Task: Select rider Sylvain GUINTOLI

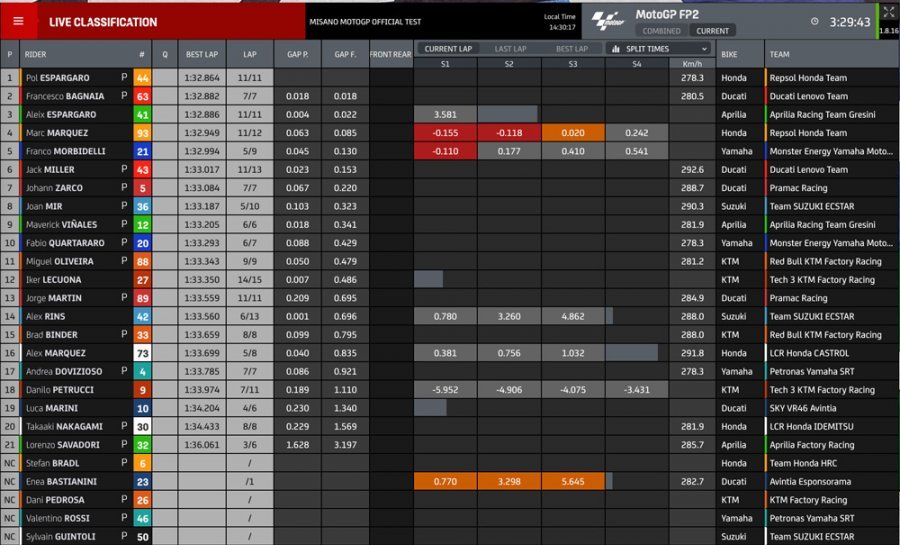Action: (60, 537)
